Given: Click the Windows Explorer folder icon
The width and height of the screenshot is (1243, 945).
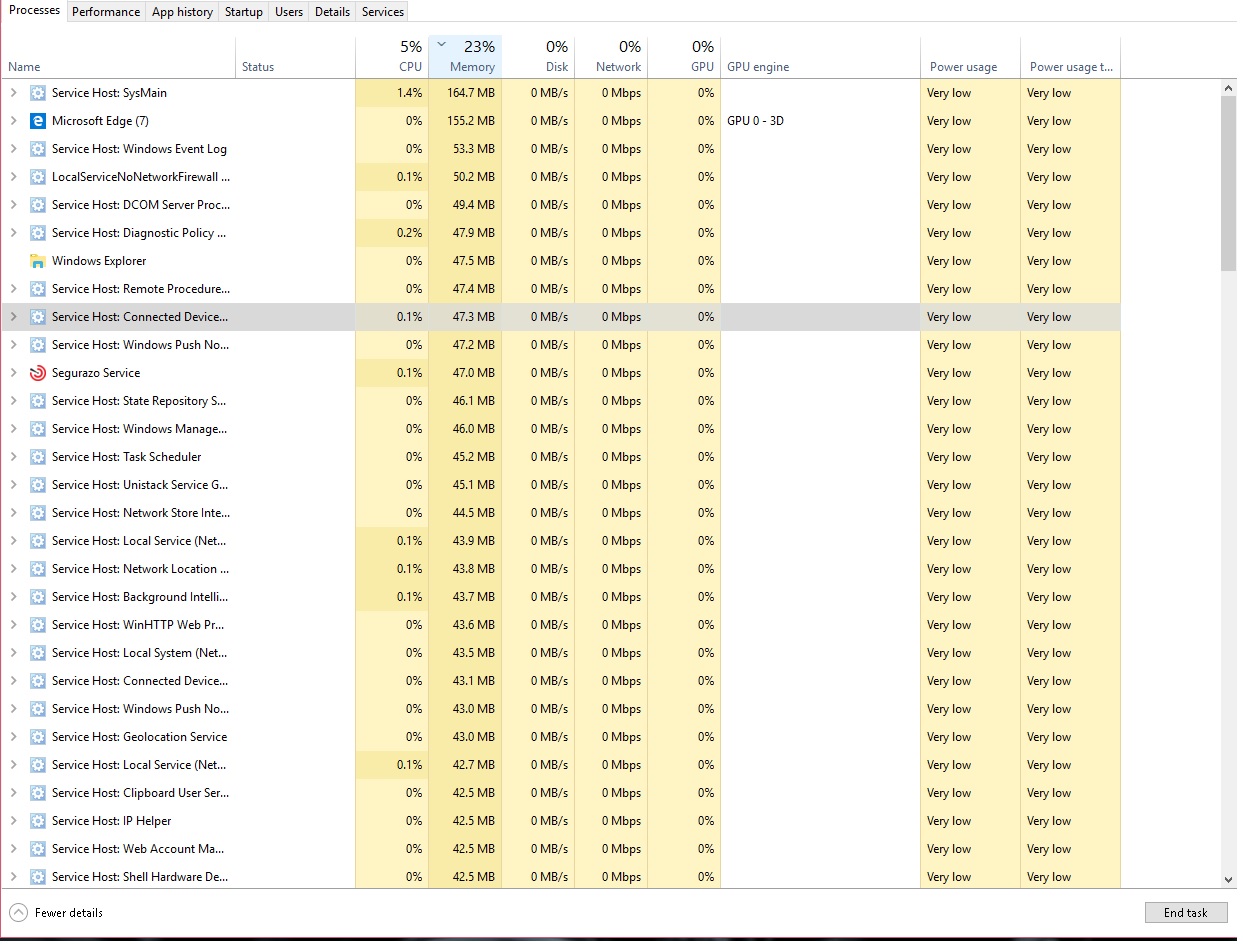Looking at the screenshot, I should pyautogui.click(x=37, y=261).
